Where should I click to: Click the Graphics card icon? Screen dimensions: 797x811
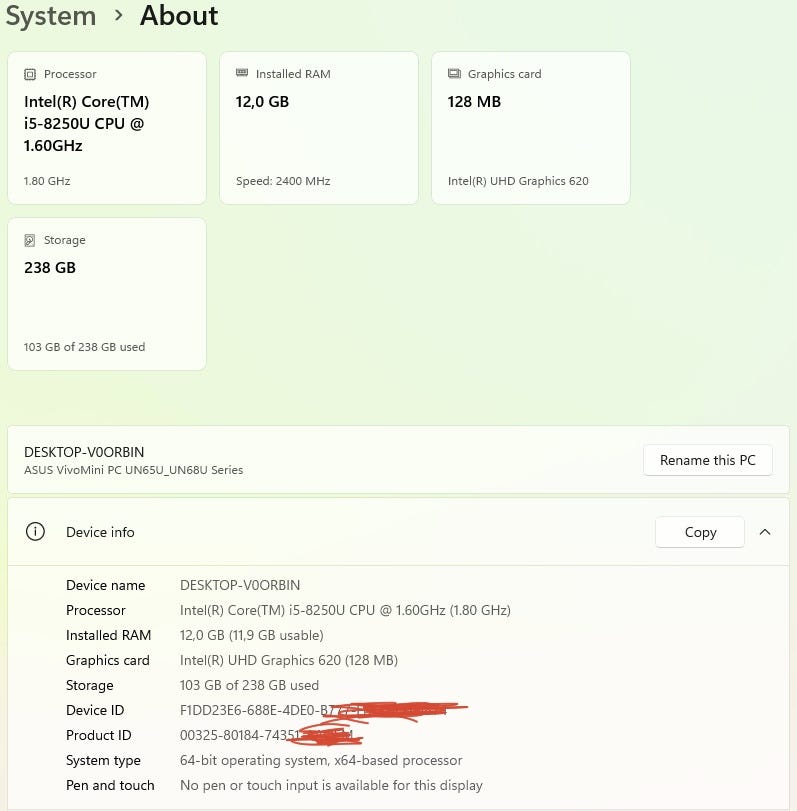(454, 73)
